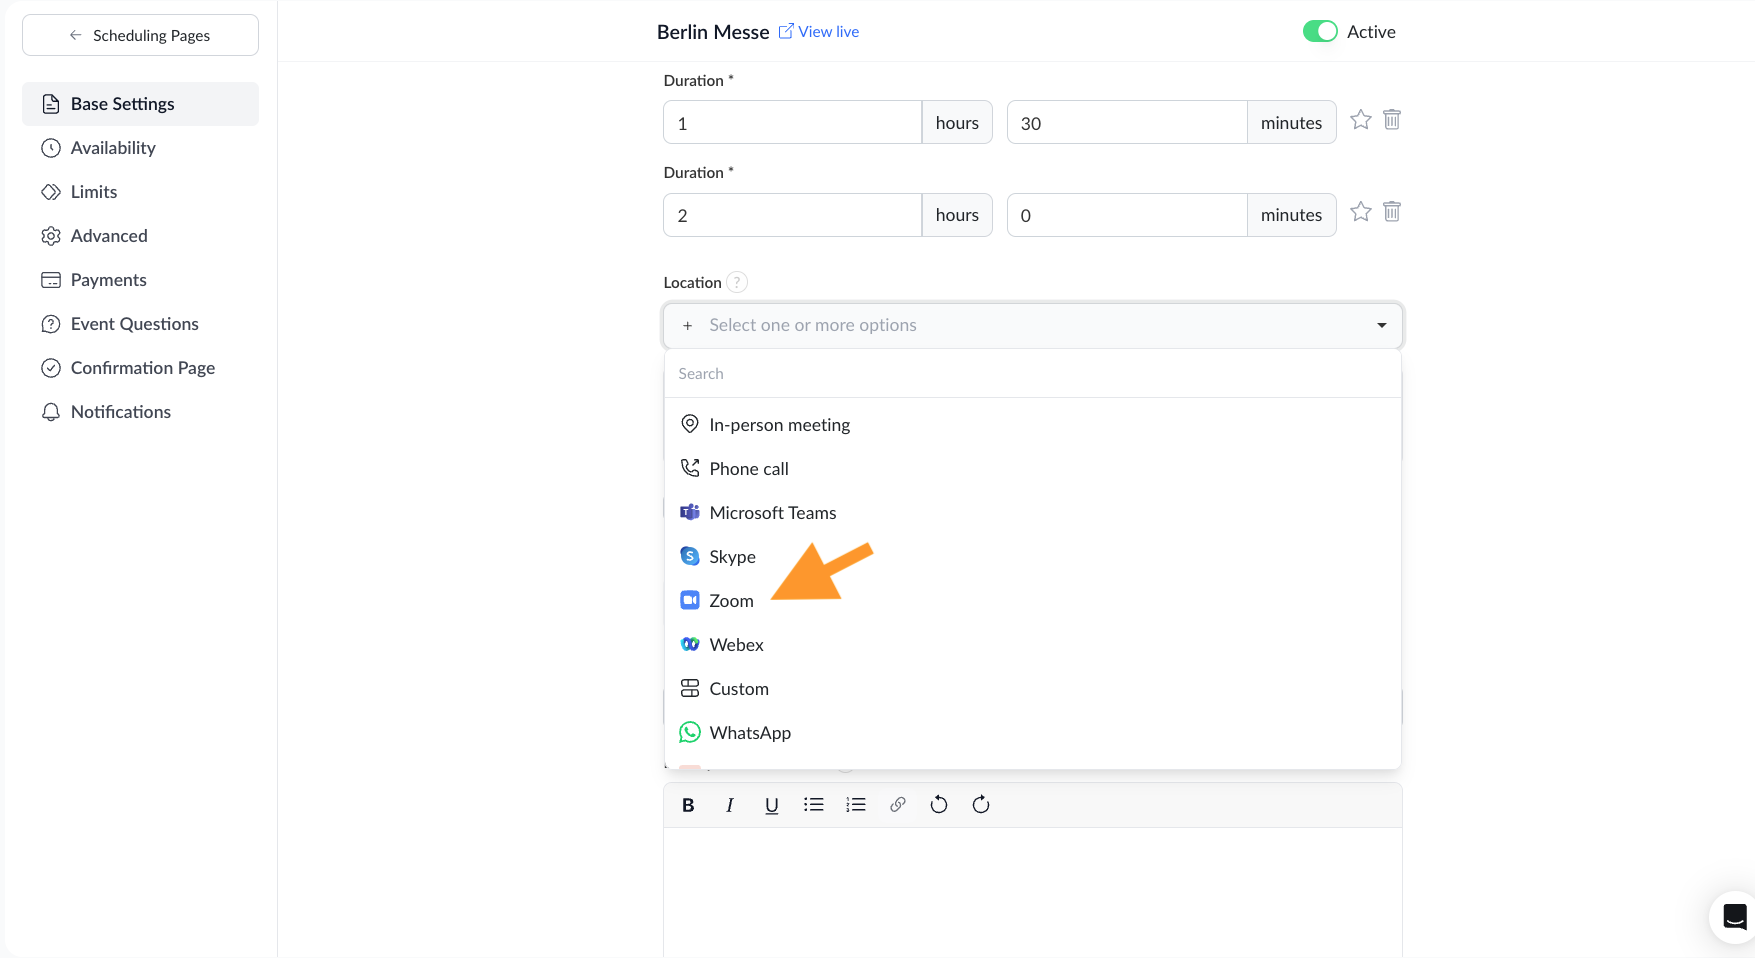Image resolution: width=1755 pixels, height=958 pixels.
Task: Open Advanced settings
Action: 140,236
